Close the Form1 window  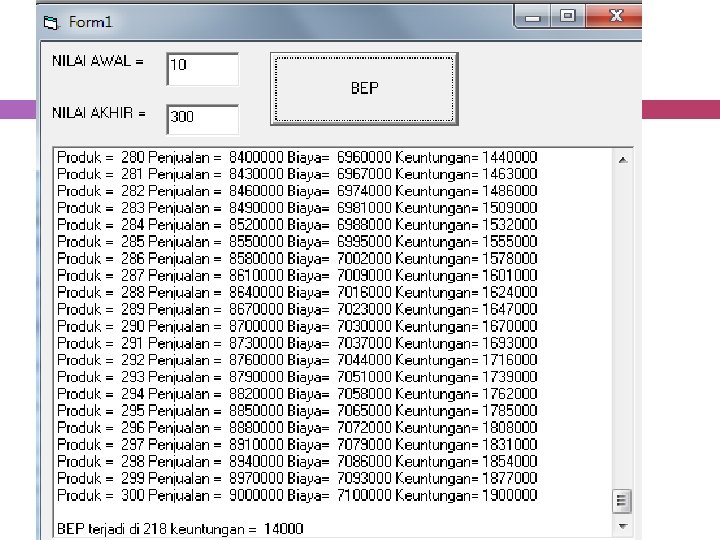coord(615,17)
